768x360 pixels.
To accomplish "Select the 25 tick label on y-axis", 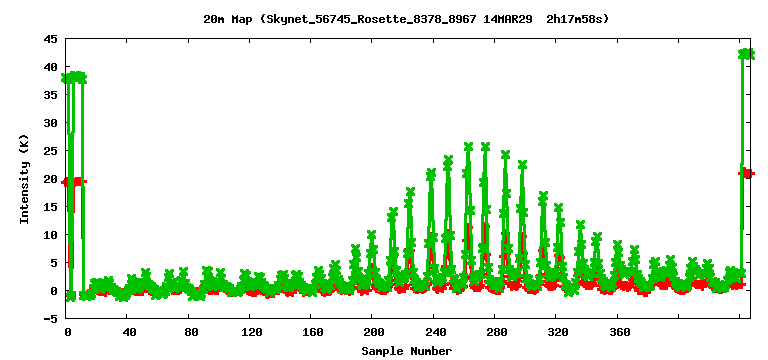I will 51,151.
